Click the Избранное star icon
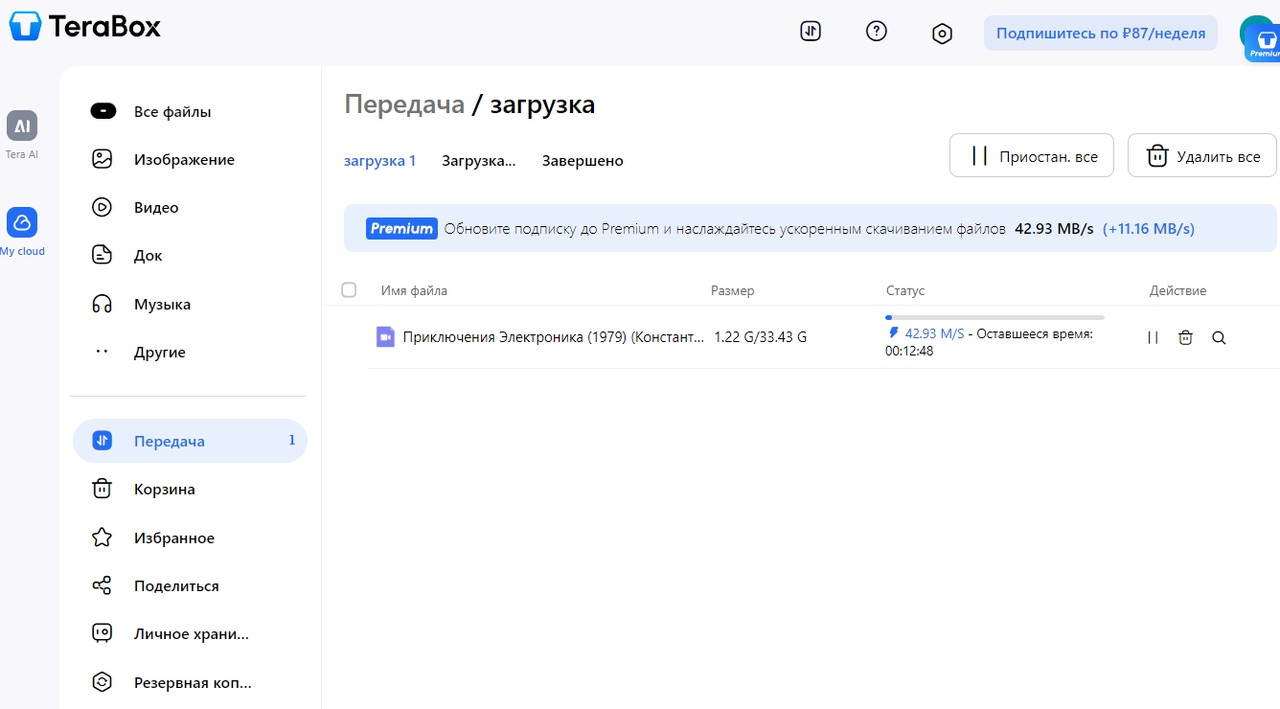 (x=102, y=538)
